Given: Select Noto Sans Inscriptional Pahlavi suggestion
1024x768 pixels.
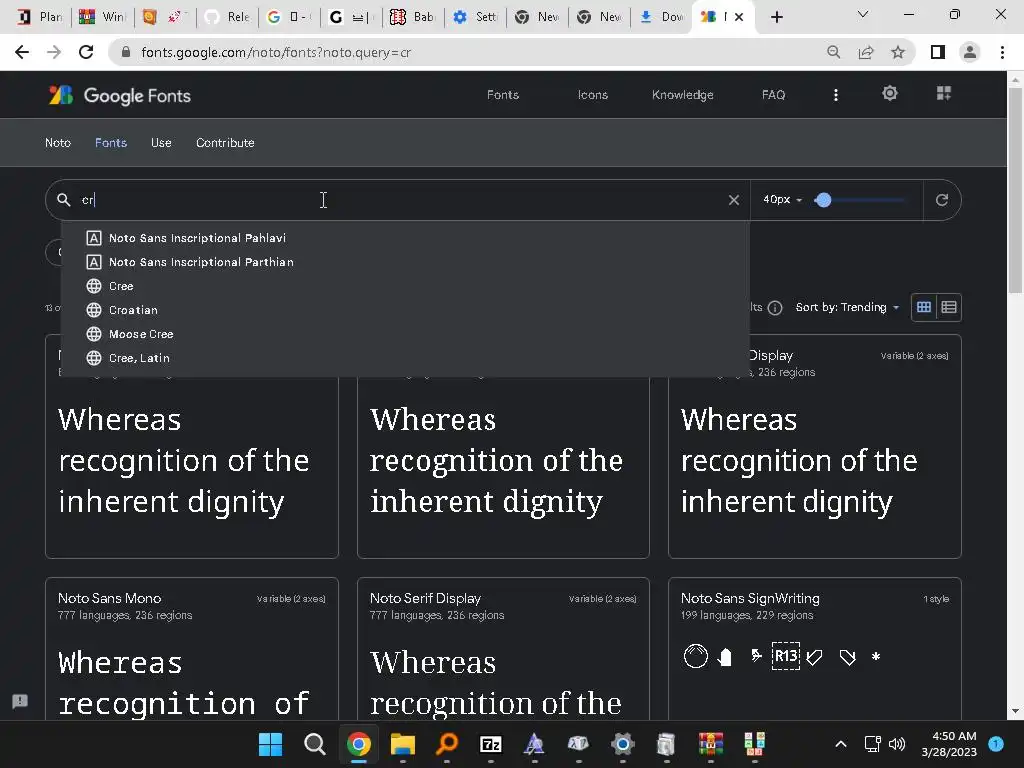Looking at the screenshot, I should coord(405,238).
